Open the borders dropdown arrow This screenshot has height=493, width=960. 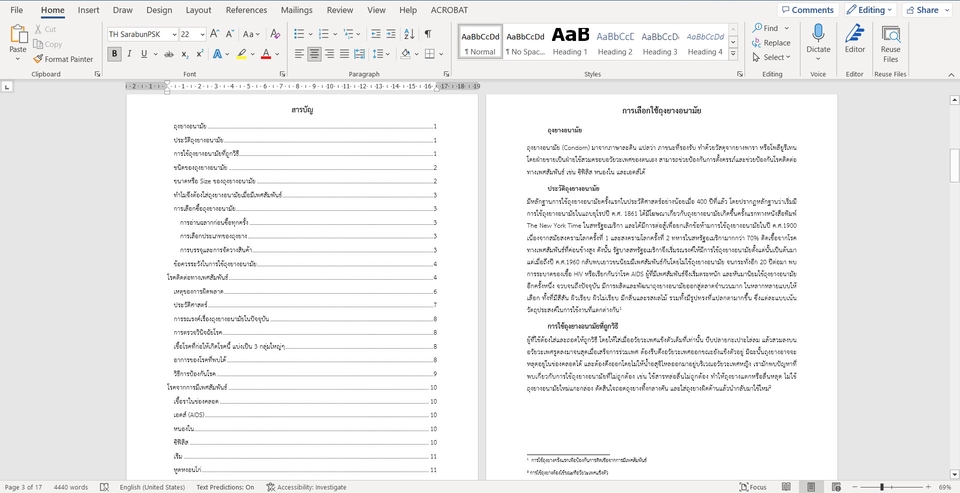442,55
